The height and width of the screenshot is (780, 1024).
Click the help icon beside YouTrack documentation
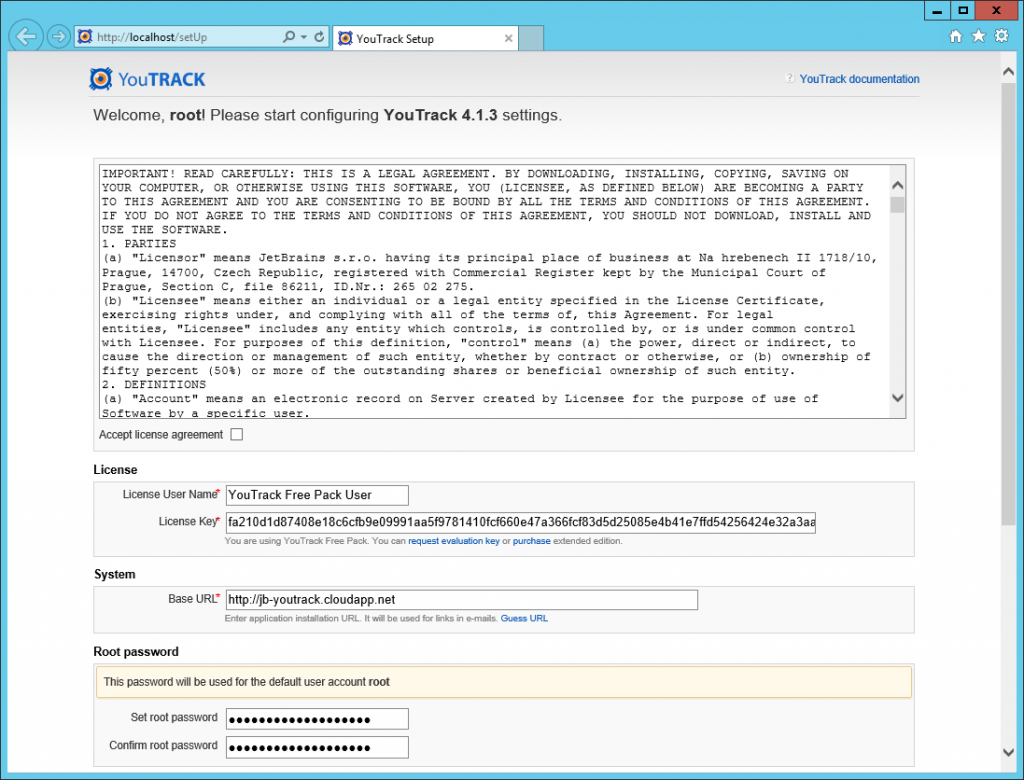[x=790, y=78]
